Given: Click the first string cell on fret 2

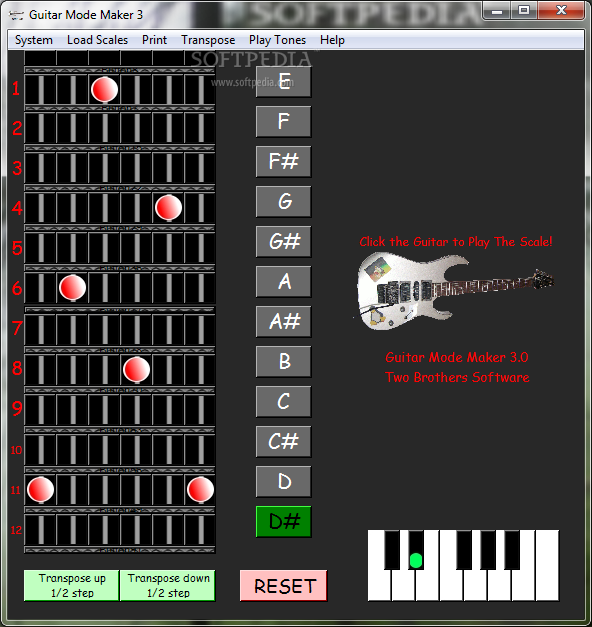Looking at the screenshot, I should [40, 128].
